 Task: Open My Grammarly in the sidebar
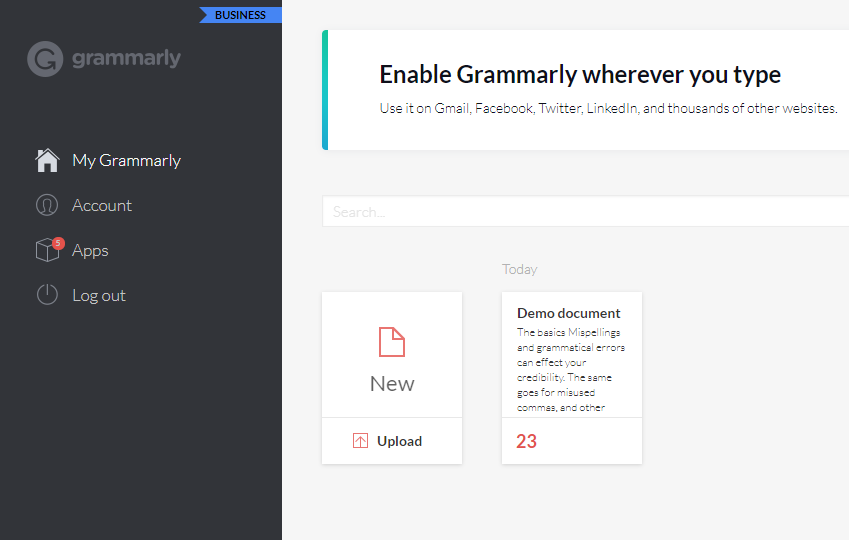[x=127, y=161]
